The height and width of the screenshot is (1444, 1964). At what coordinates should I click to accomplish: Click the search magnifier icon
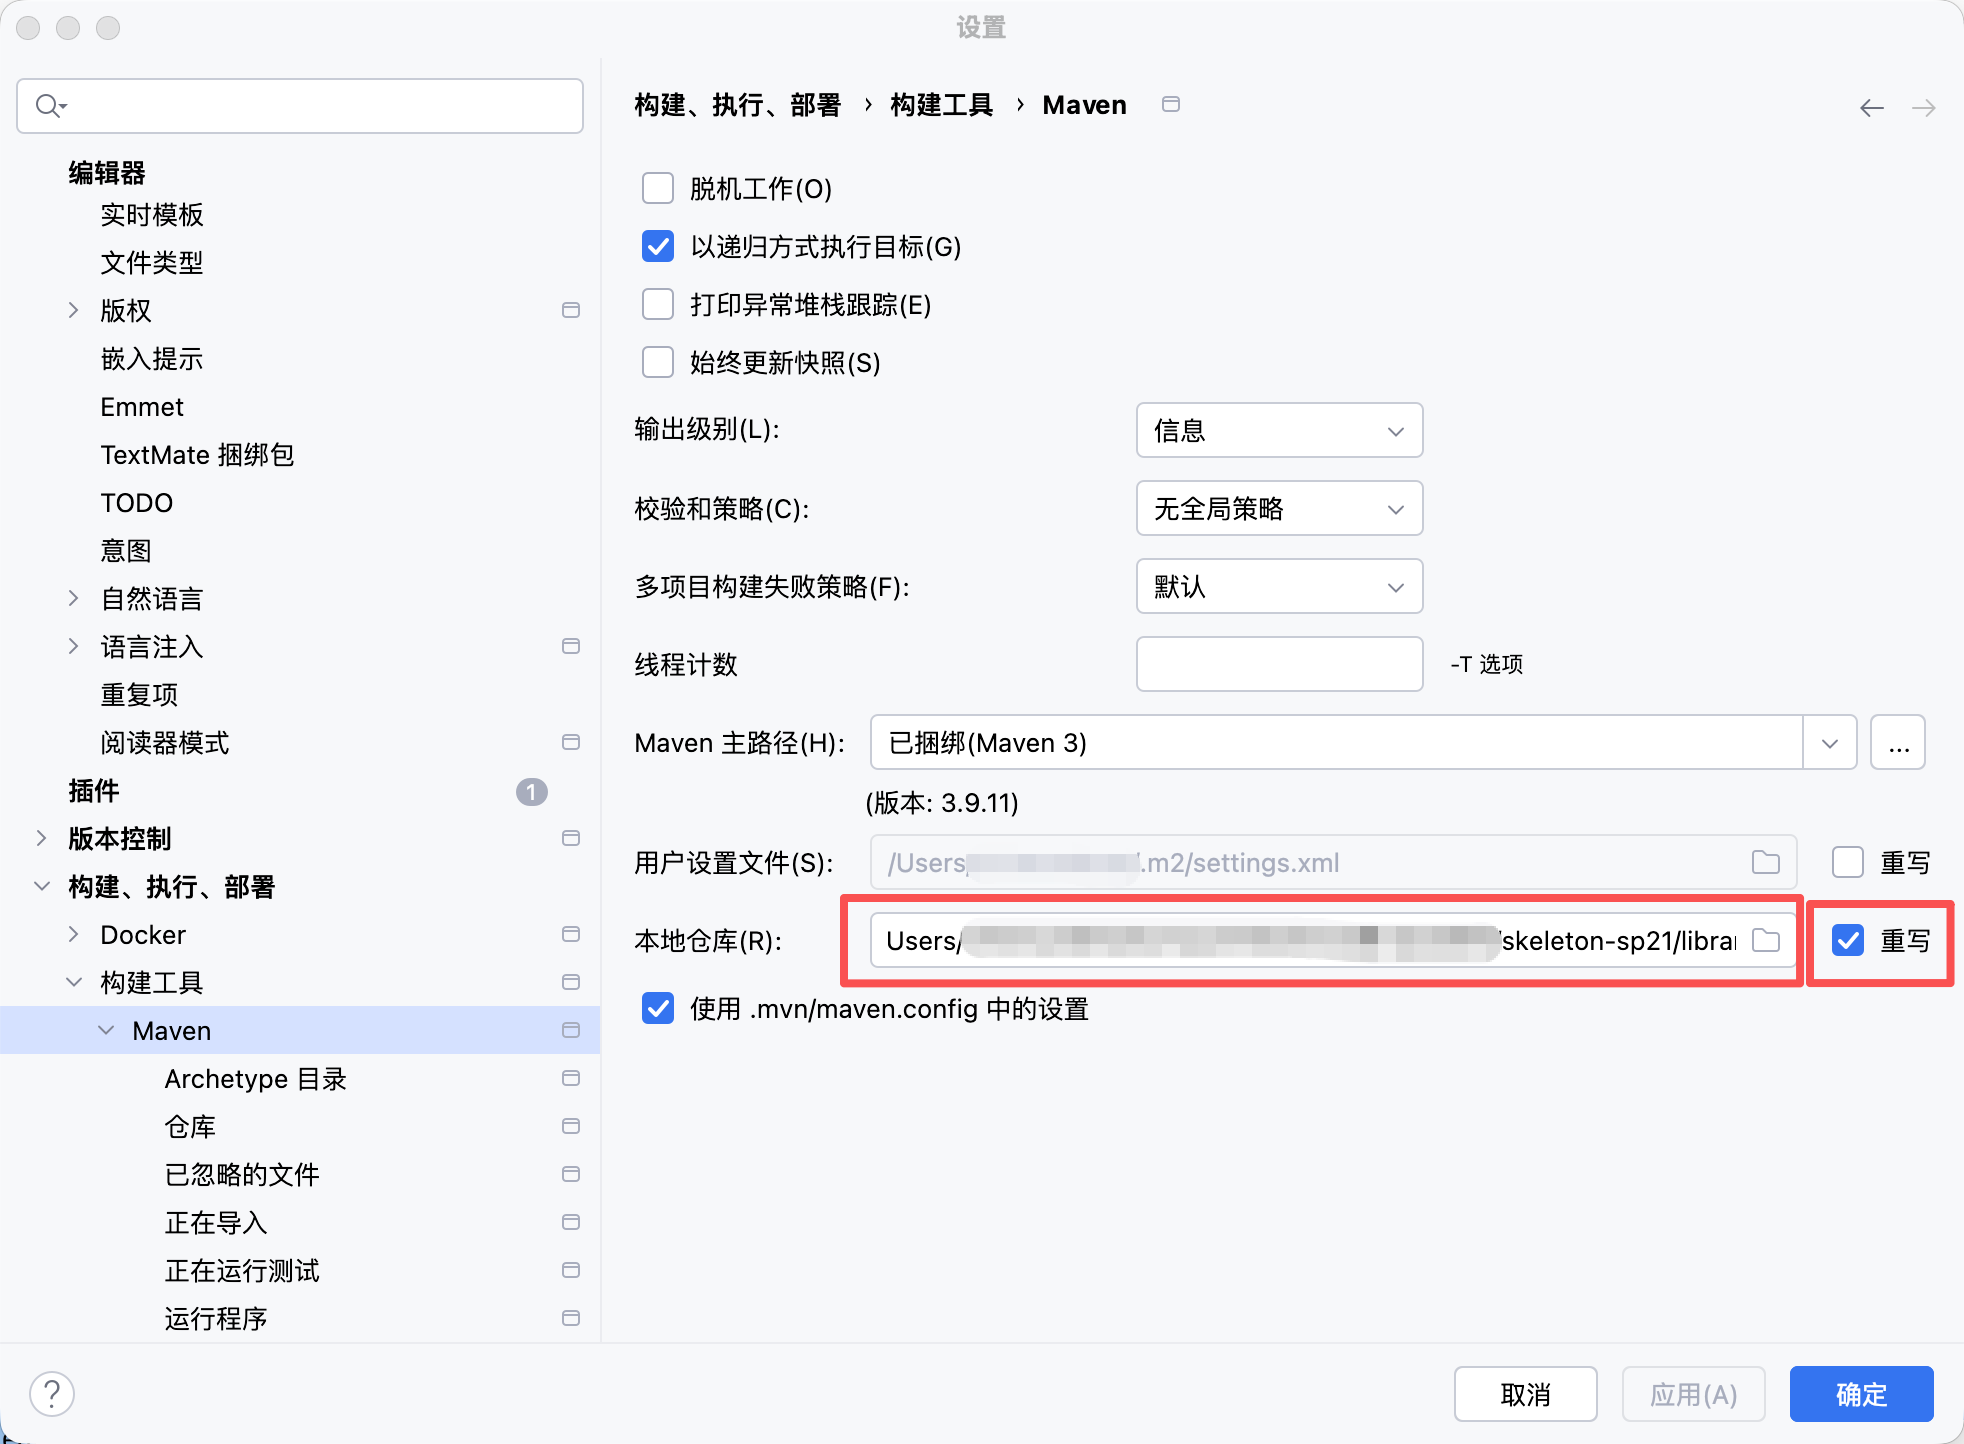point(49,105)
